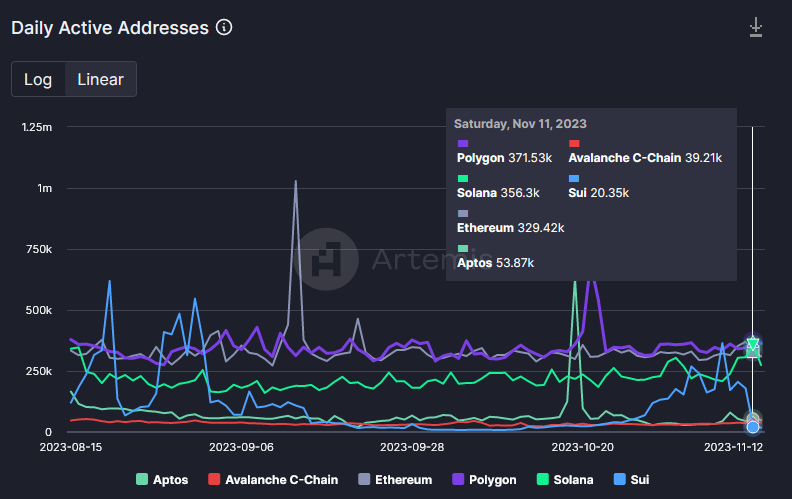Click the Sui 20.35k tooltip value
792x499 pixels.
[x=599, y=193]
